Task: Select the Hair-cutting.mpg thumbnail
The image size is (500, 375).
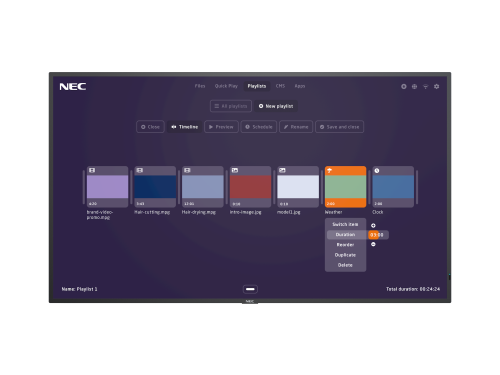Action: click(155, 187)
